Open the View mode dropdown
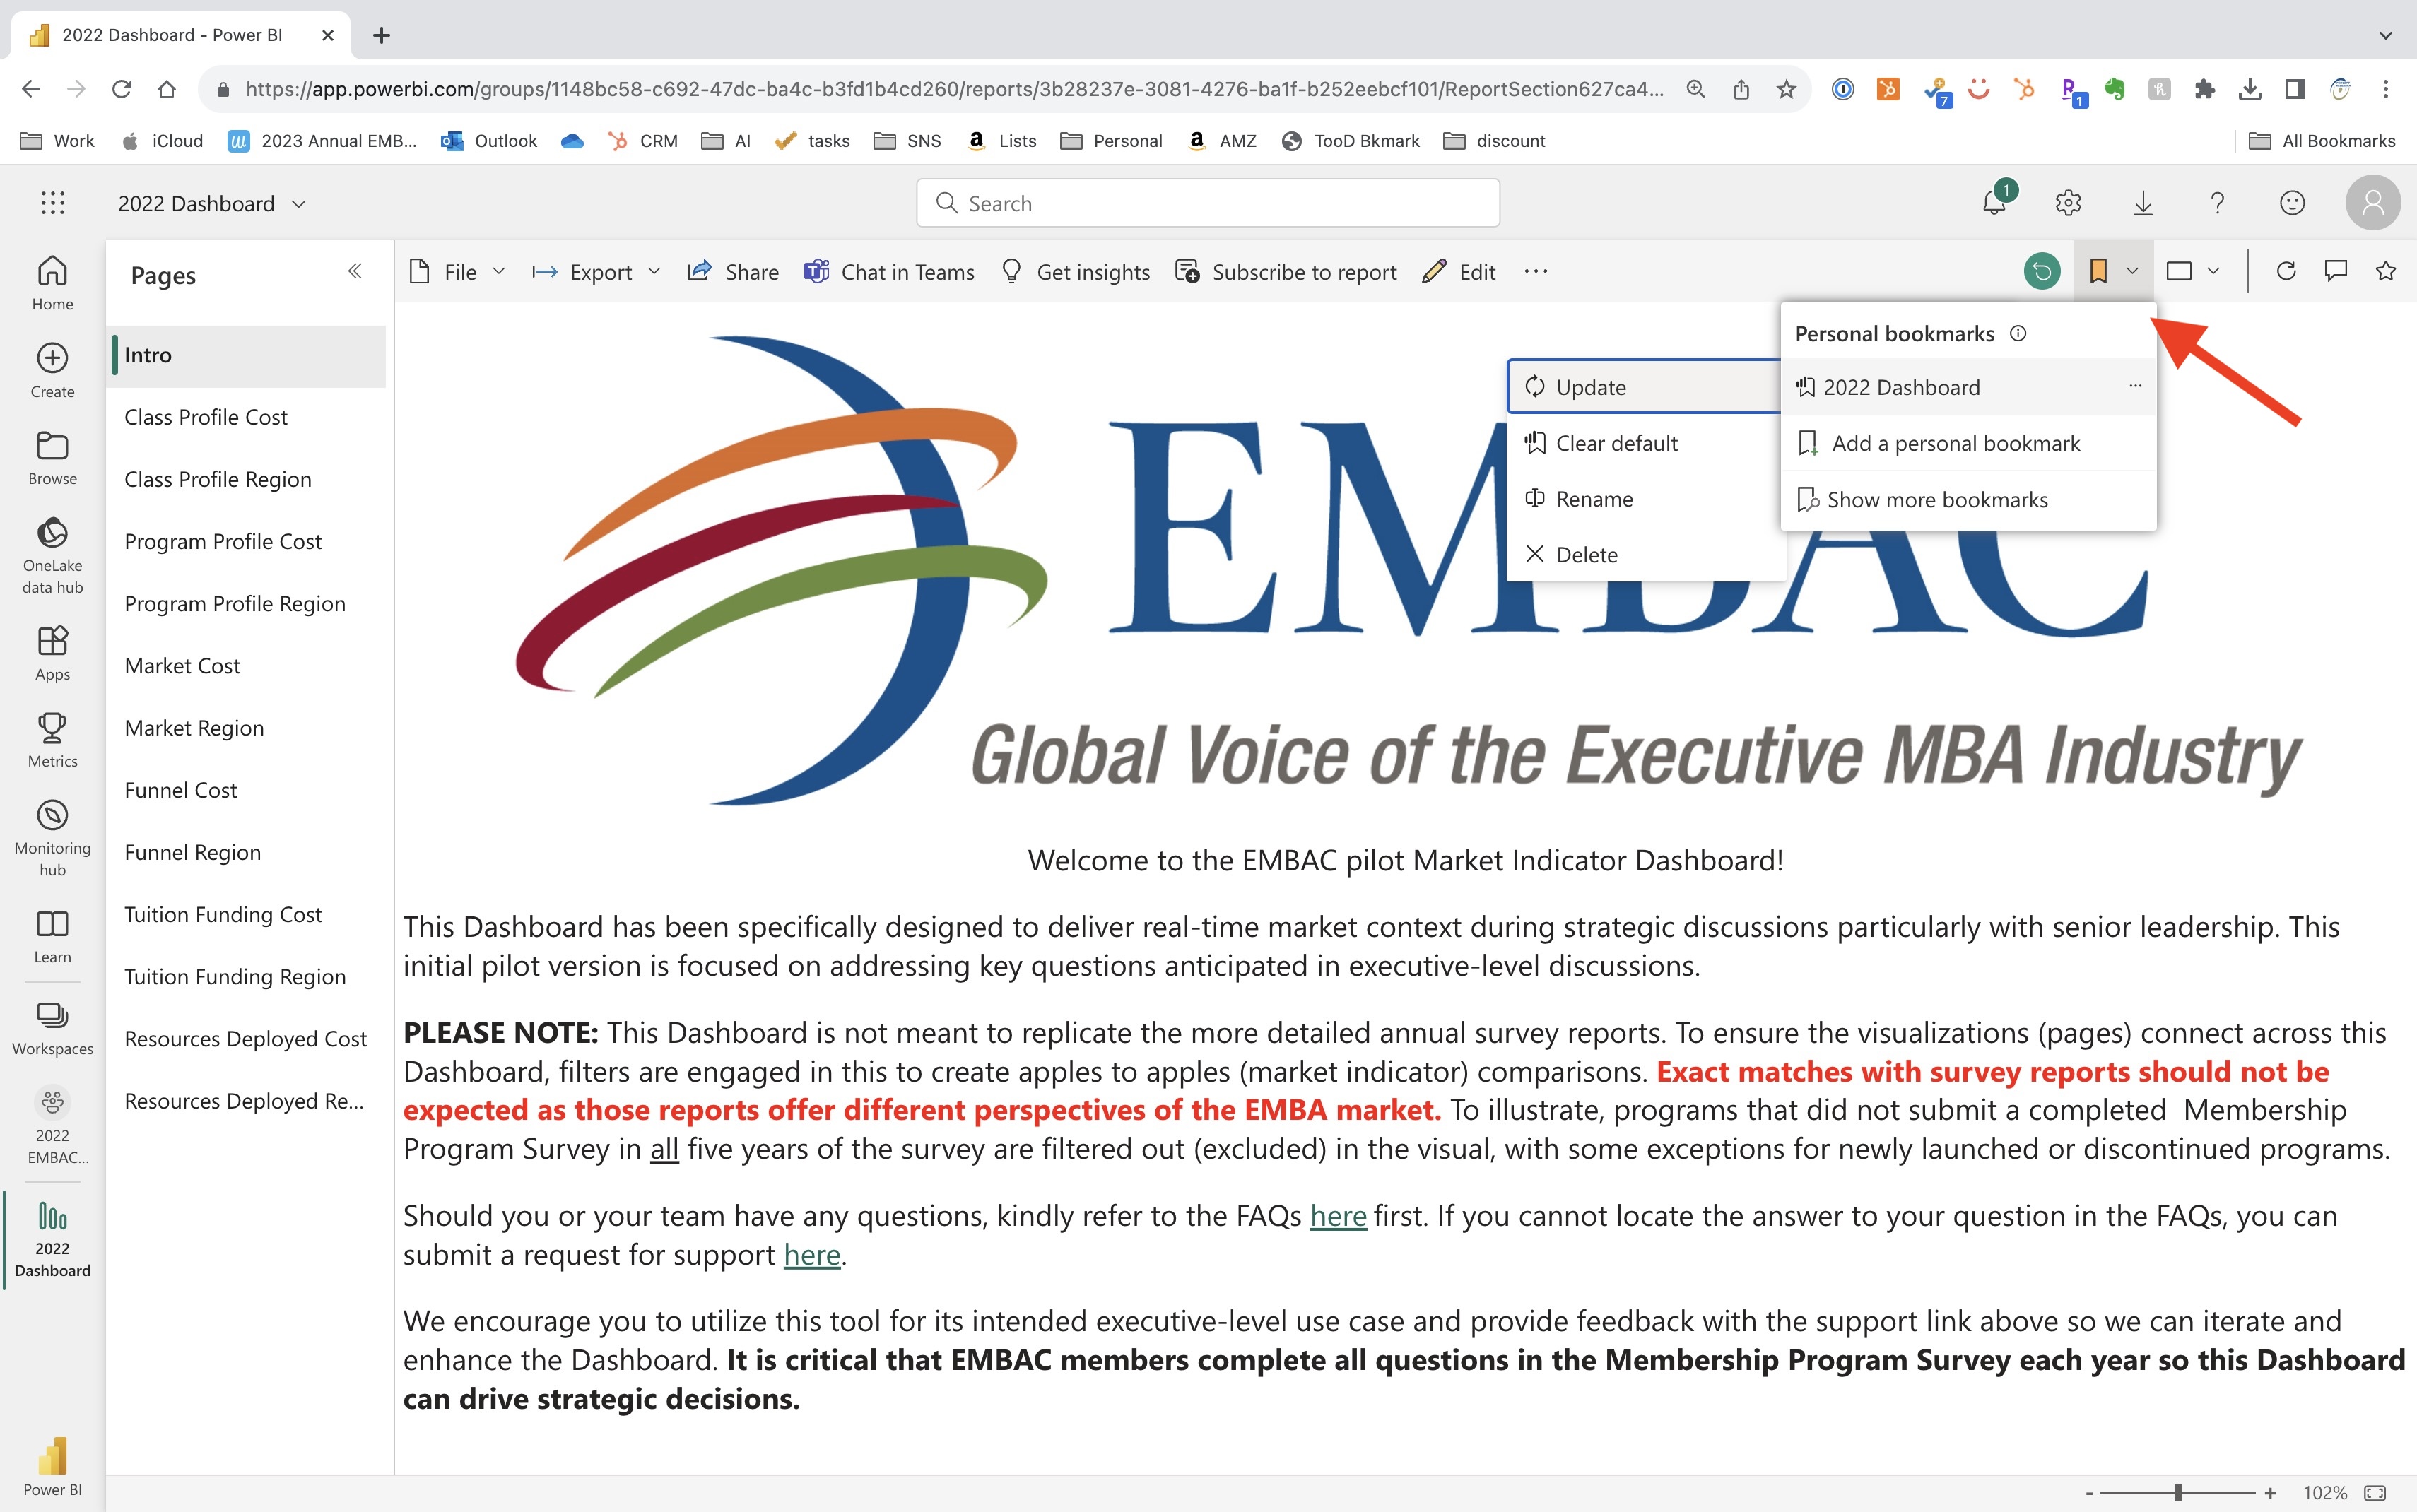The width and height of the screenshot is (2417, 1512). click(x=2192, y=271)
